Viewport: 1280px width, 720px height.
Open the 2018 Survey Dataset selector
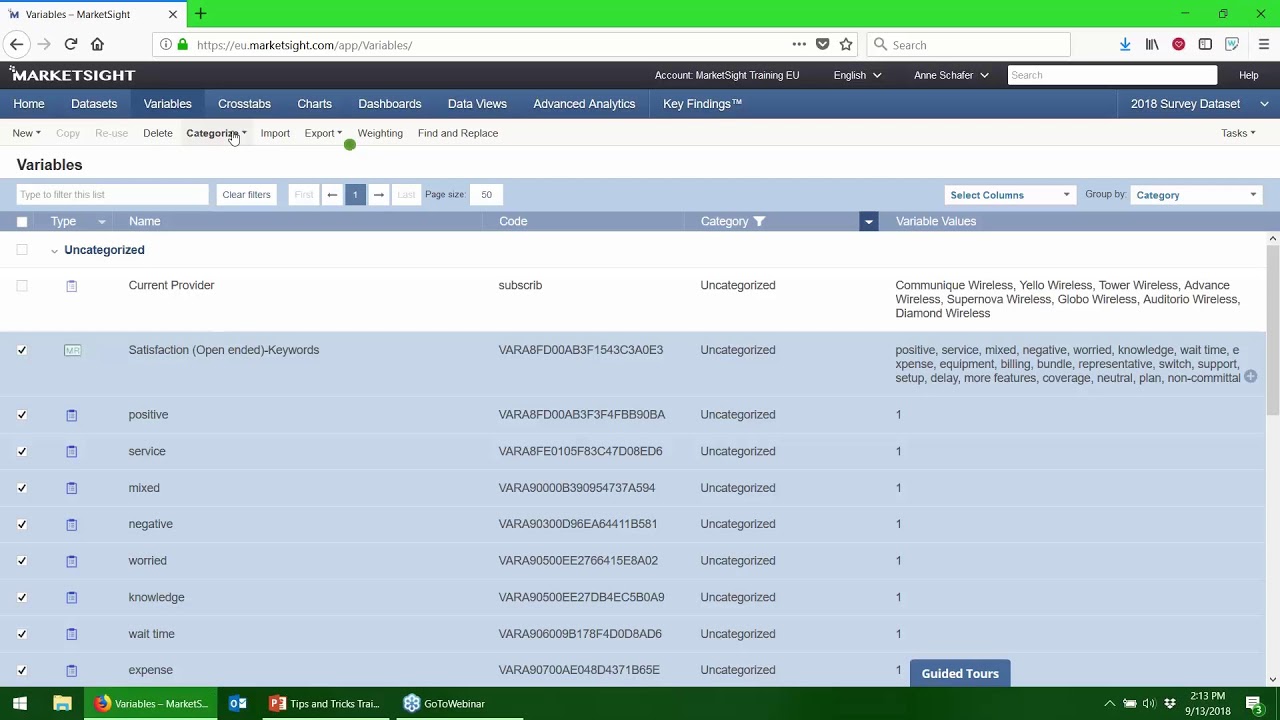[1199, 104]
